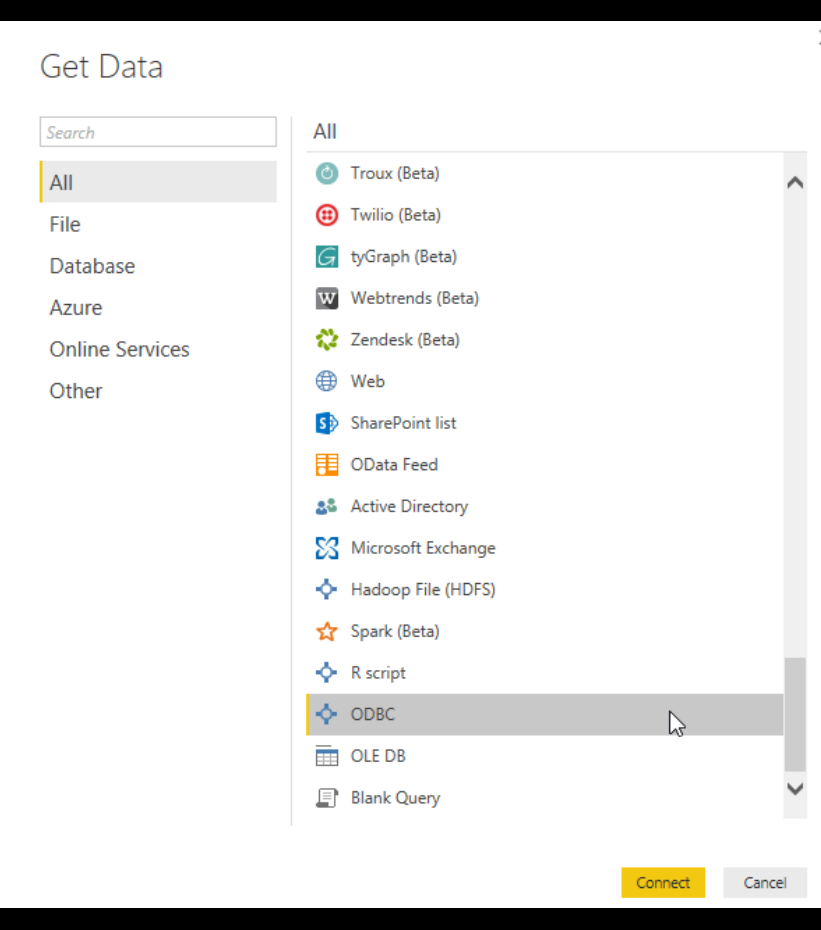
Task: Choose the Hadoop File (HDFS) icon
Action: pos(326,590)
